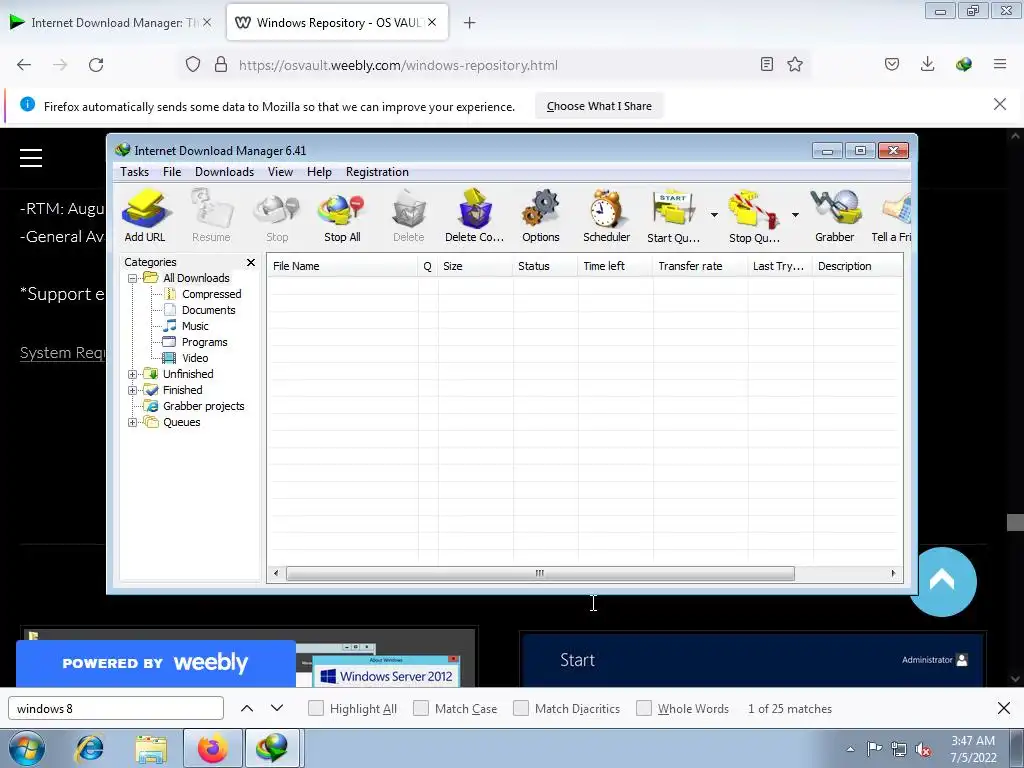The image size is (1024, 768).
Task: Click the Delete toolbar icon
Action: 409,216
